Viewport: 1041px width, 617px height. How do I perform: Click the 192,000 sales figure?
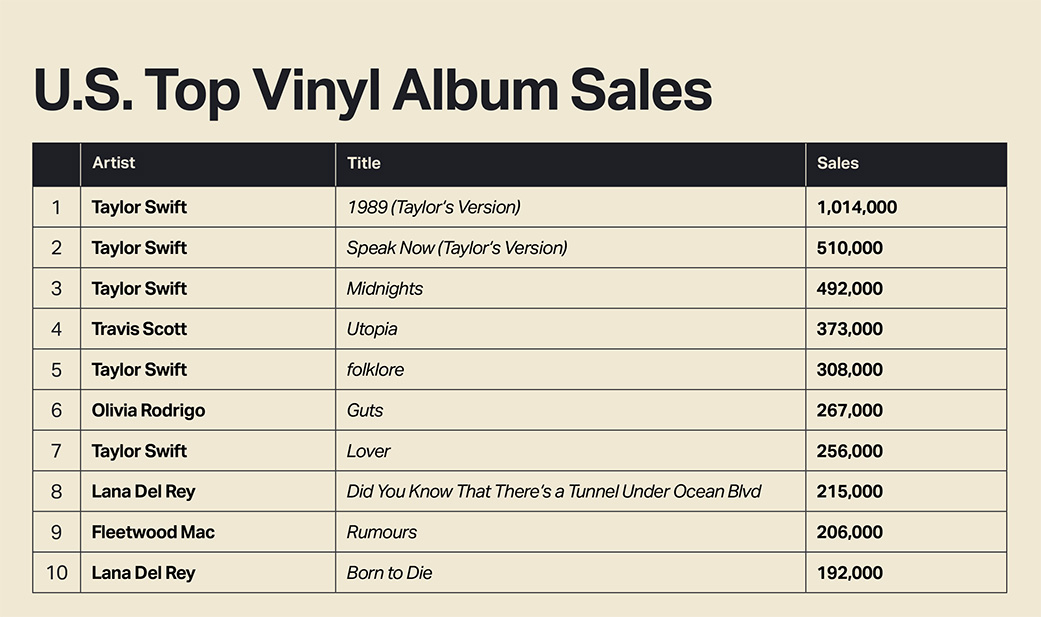pos(850,573)
